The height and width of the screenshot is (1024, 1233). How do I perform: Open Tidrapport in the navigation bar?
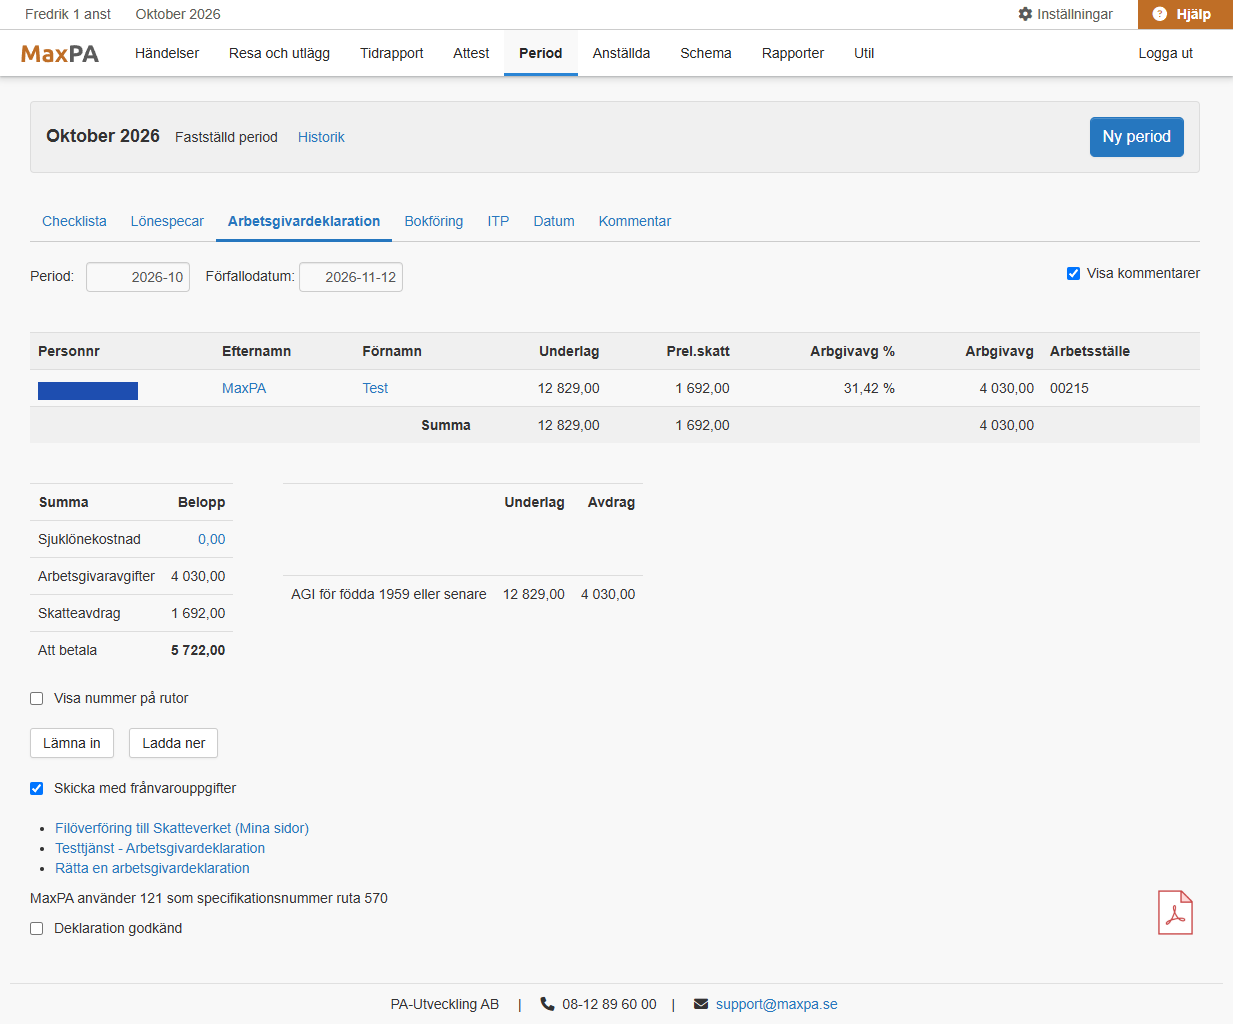click(392, 53)
